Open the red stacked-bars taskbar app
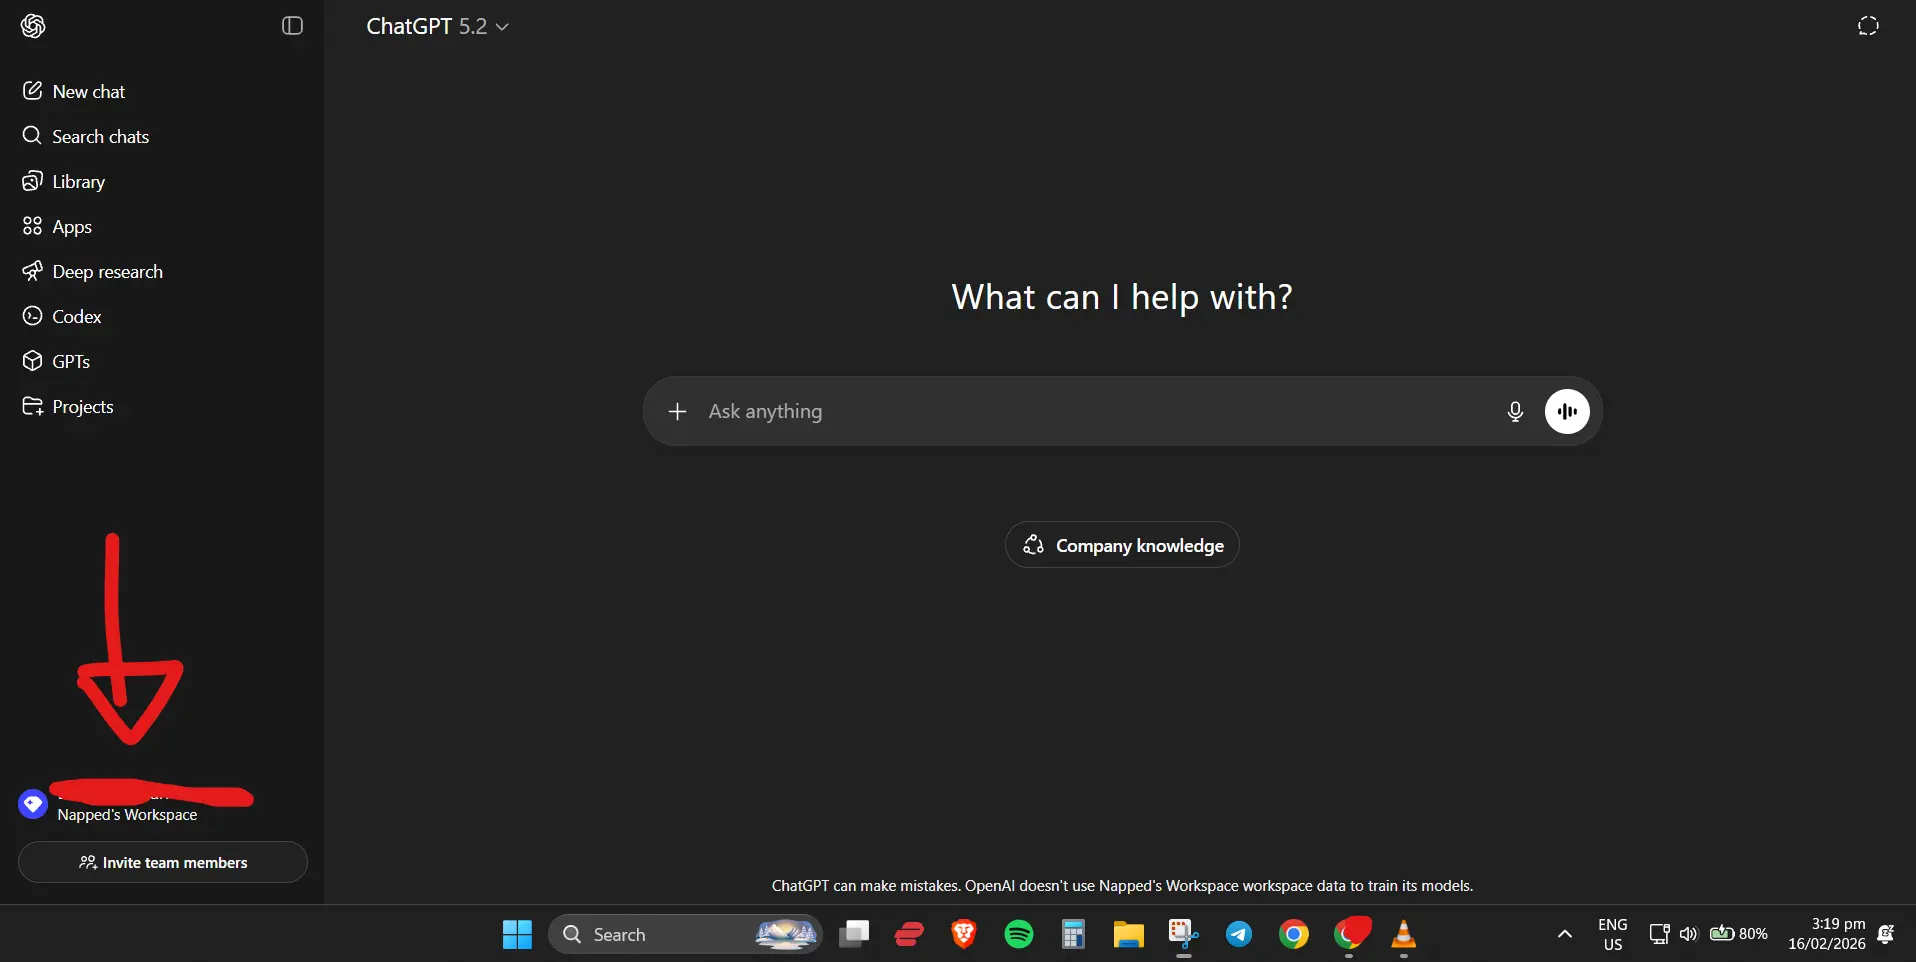The height and width of the screenshot is (962, 1916). (x=909, y=934)
